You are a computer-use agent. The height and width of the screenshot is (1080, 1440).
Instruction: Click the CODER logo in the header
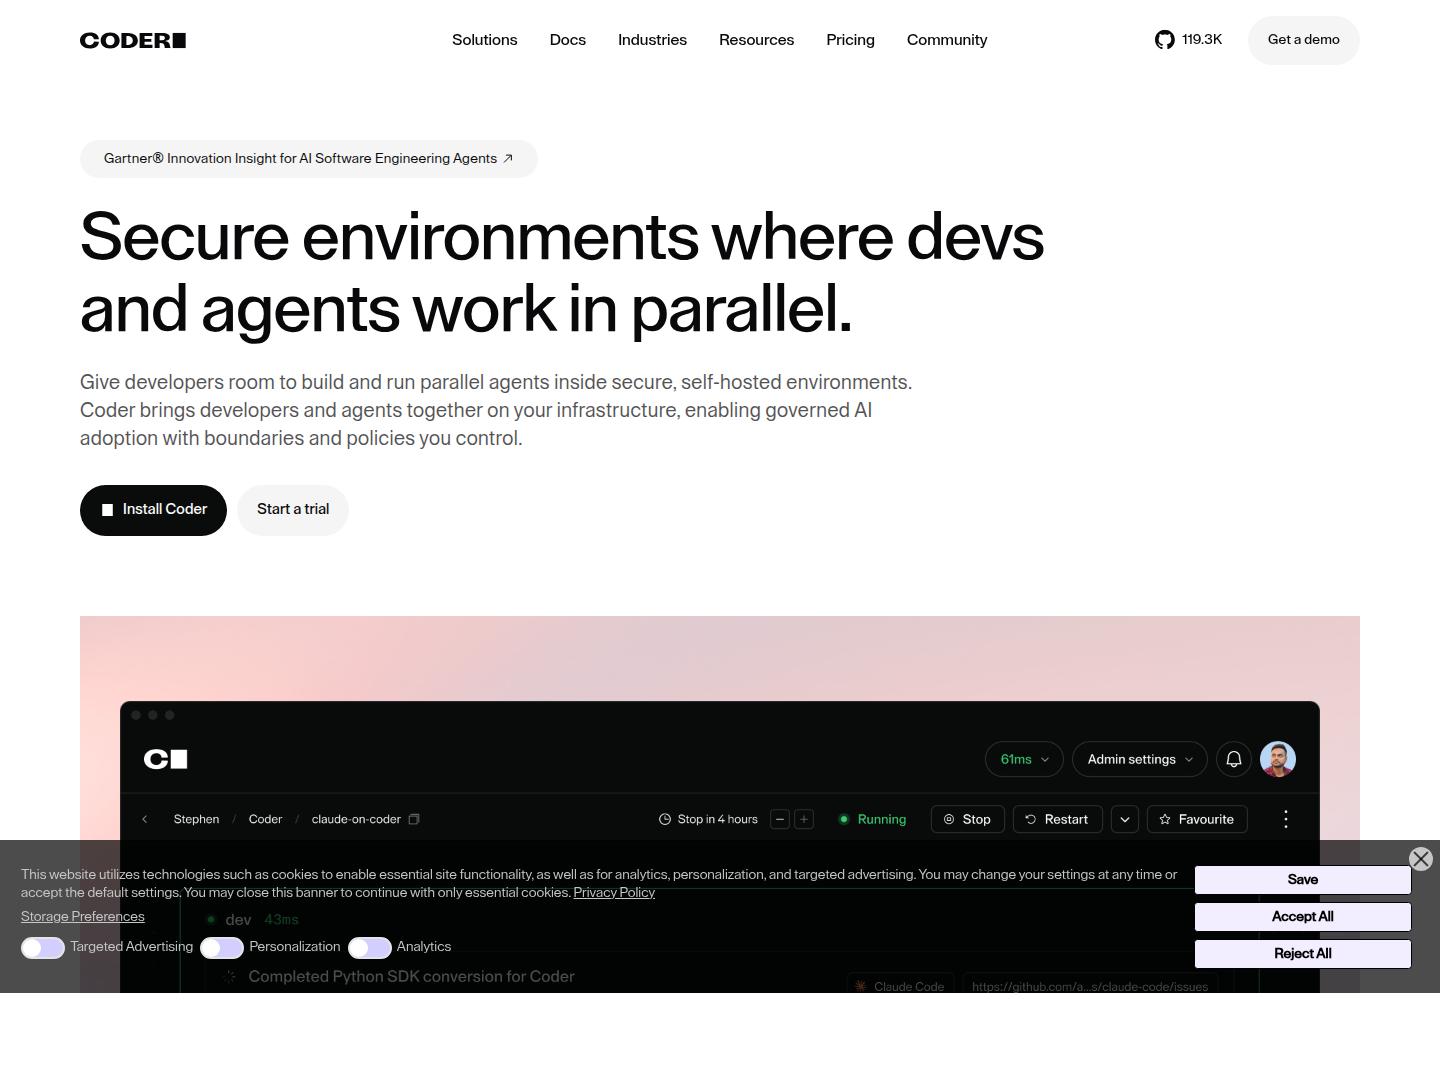point(133,41)
